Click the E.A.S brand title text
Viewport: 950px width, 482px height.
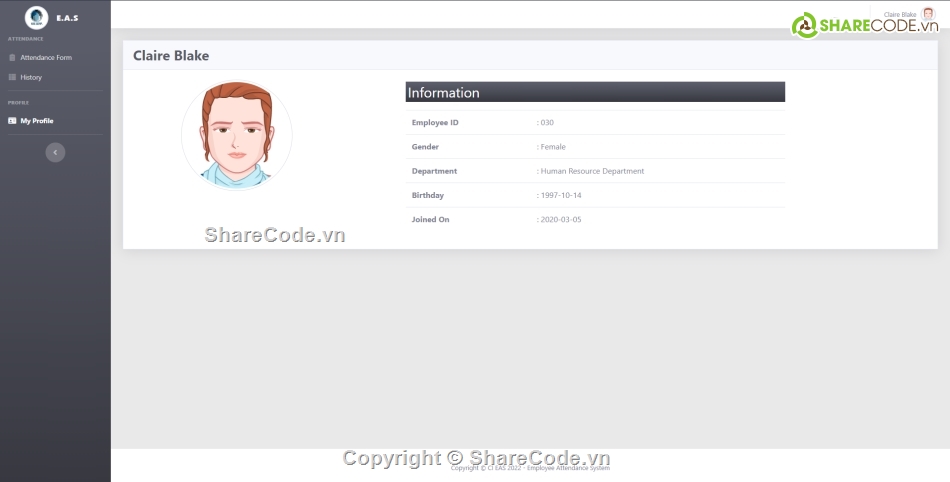(67, 18)
